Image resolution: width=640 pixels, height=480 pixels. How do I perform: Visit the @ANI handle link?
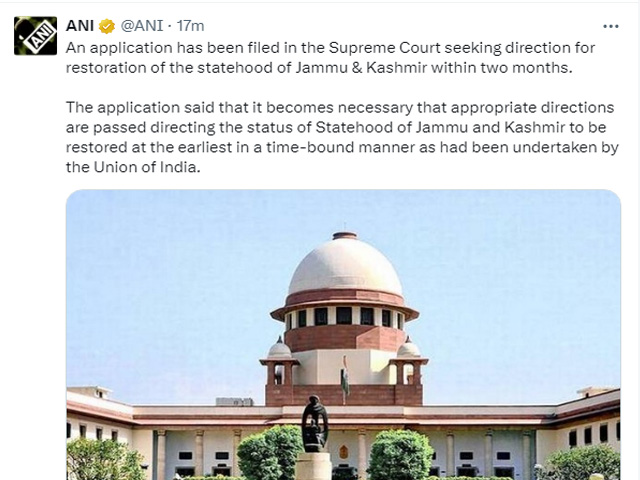click(x=142, y=26)
